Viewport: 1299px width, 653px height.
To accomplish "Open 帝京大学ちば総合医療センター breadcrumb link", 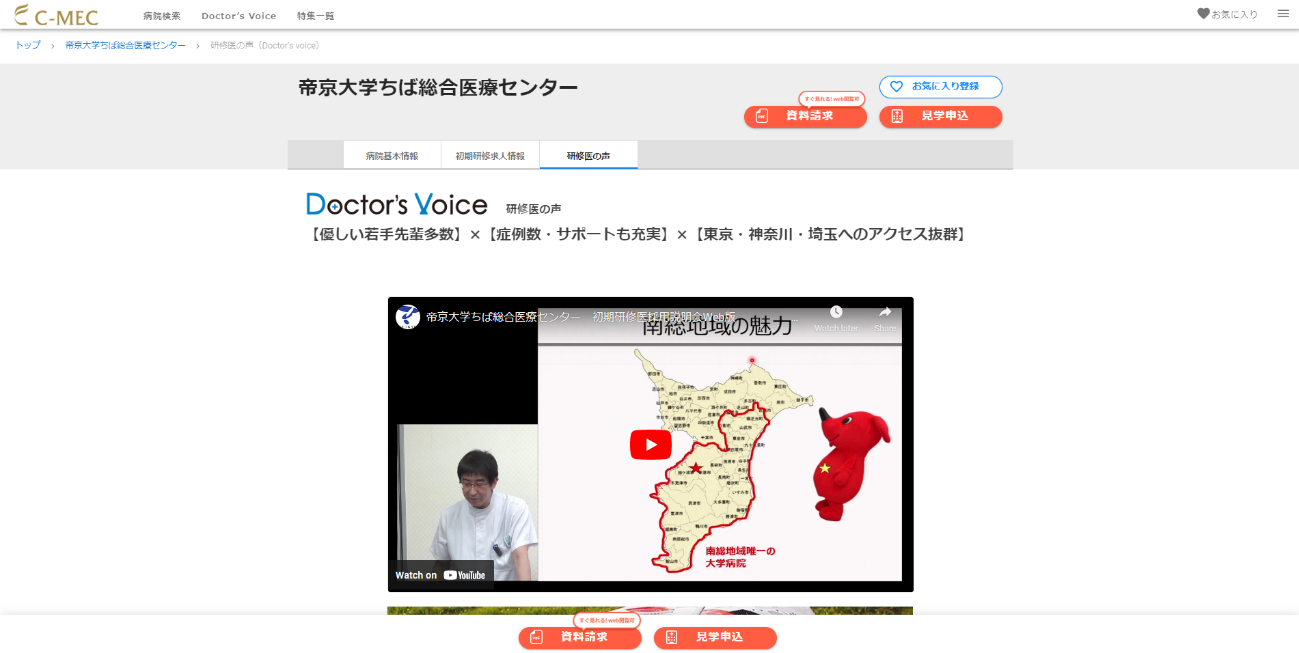I will 125,46.
